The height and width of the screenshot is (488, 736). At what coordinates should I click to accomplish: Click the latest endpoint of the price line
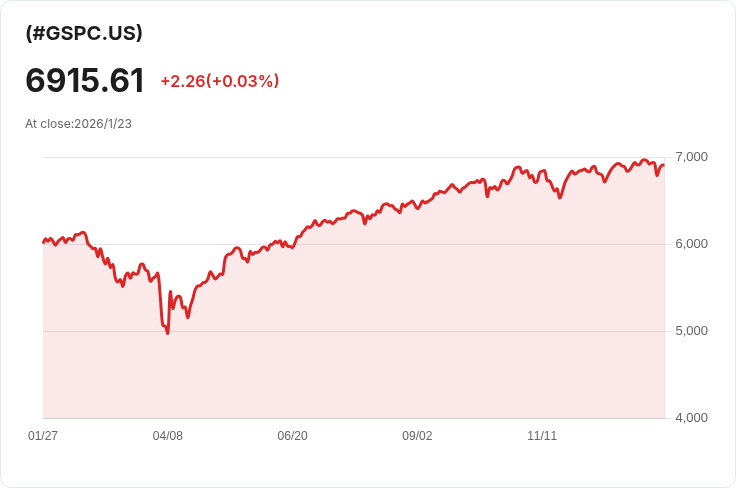pyautogui.click(x=663, y=165)
